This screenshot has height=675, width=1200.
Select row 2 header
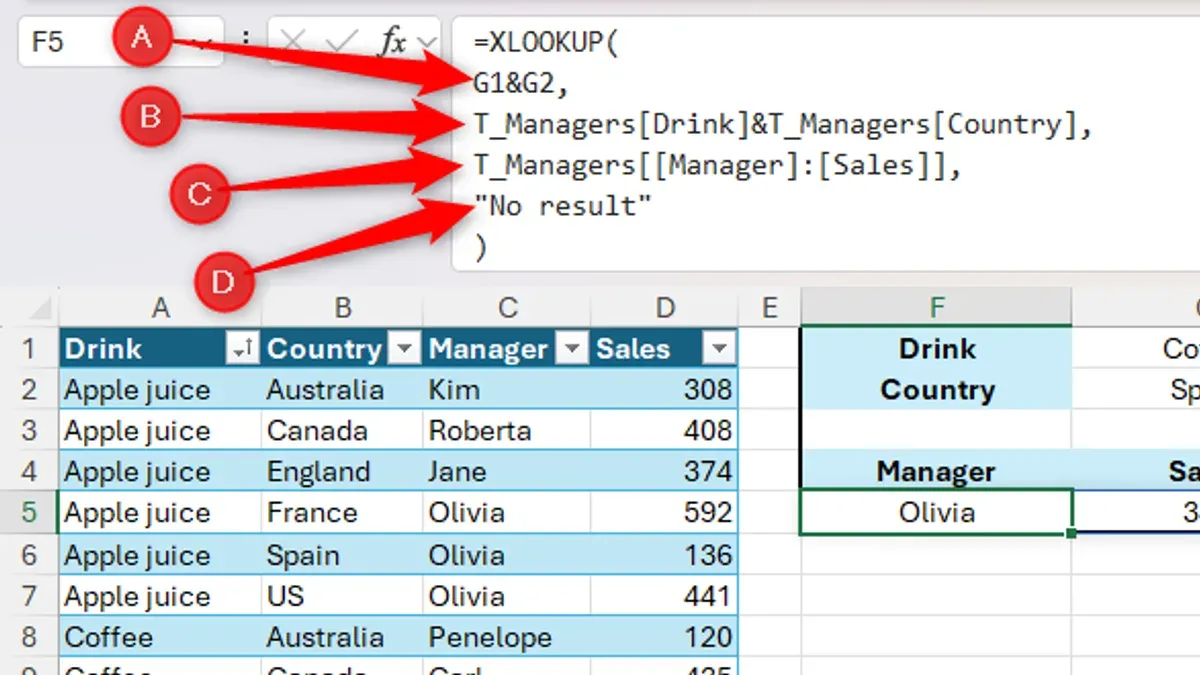click(x=29, y=390)
